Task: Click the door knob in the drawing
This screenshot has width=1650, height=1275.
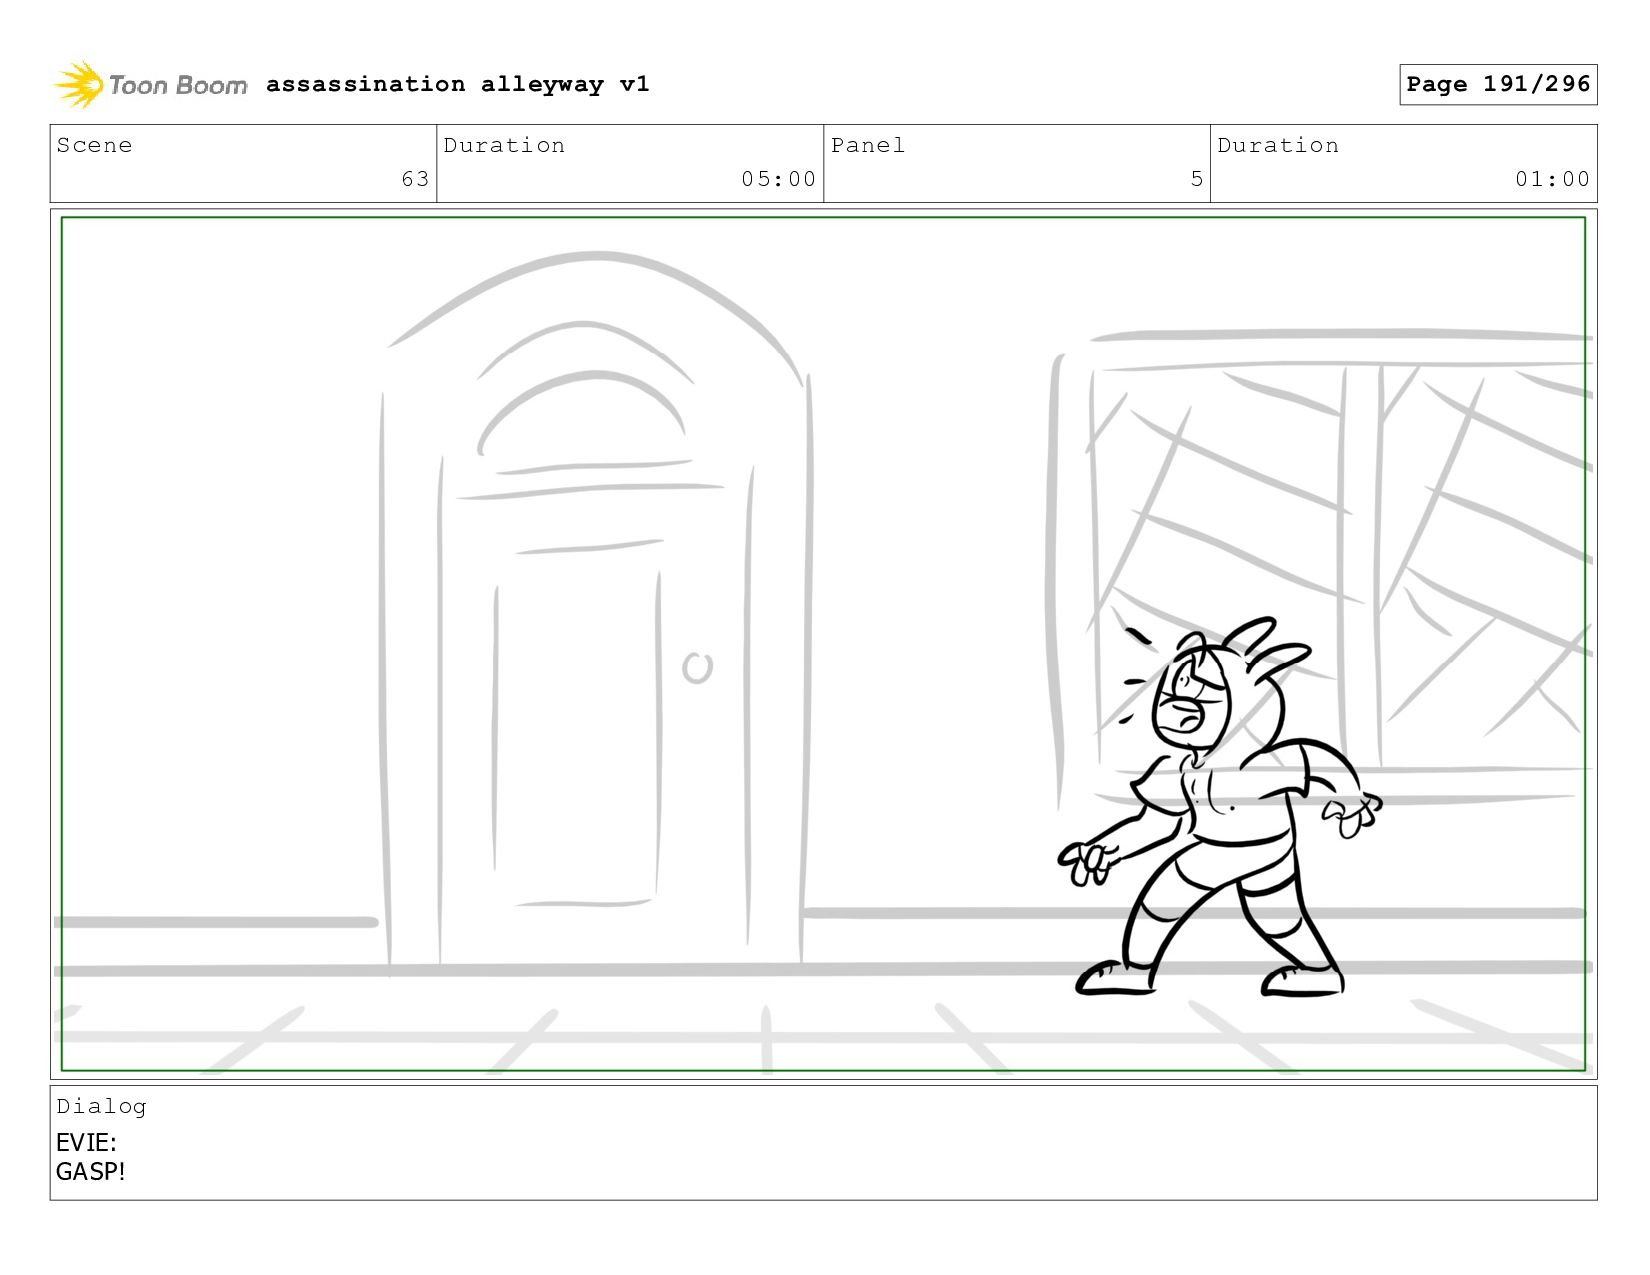Action: (697, 668)
